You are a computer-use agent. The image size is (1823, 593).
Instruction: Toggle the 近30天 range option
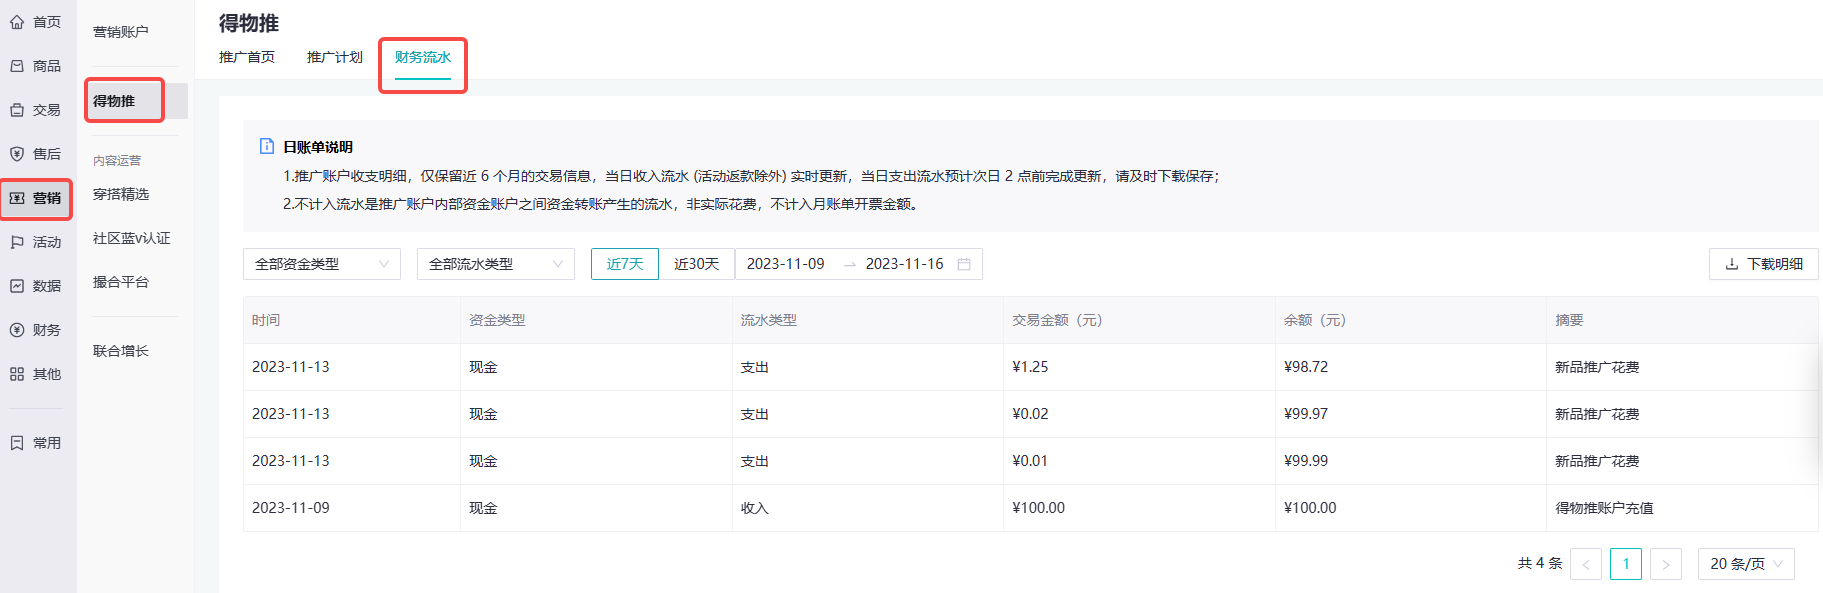coord(697,264)
